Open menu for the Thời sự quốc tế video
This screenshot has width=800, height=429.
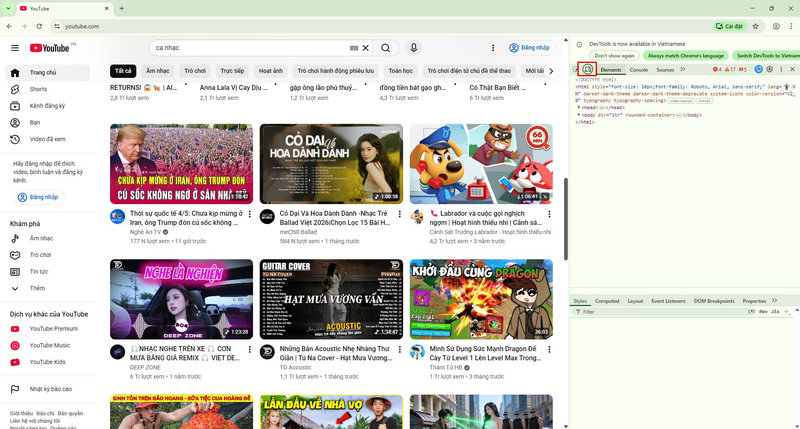pyautogui.click(x=249, y=214)
